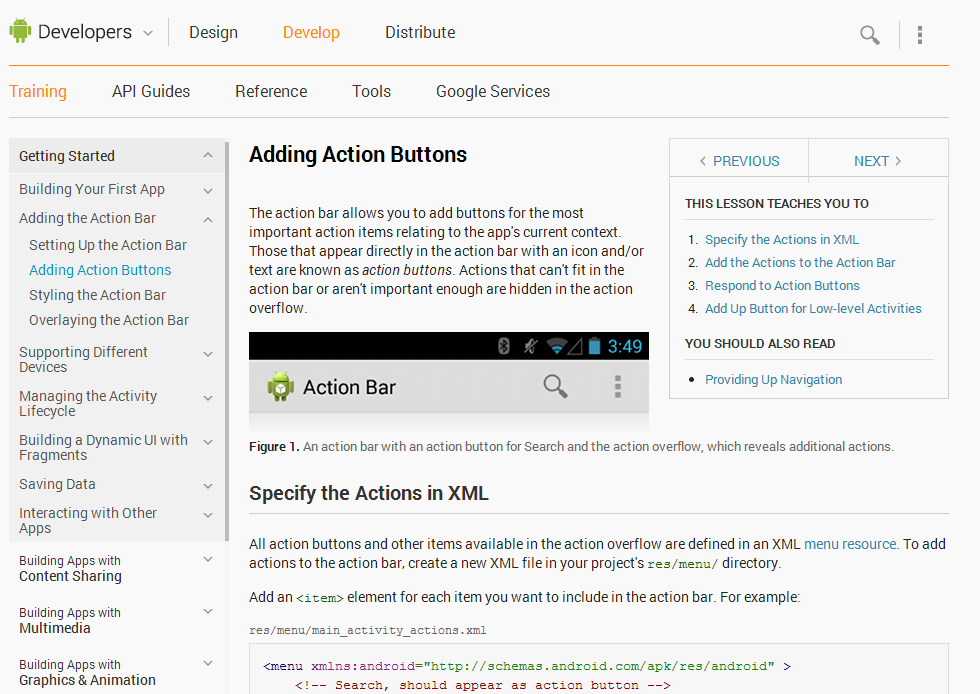Jump to Add the Actions to the Action Bar
This screenshot has height=694, width=980.
(x=800, y=263)
